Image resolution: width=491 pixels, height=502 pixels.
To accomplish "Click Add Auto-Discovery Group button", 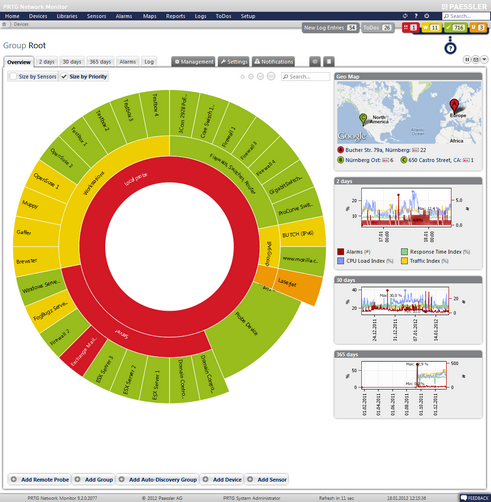I will [x=158, y=479].
